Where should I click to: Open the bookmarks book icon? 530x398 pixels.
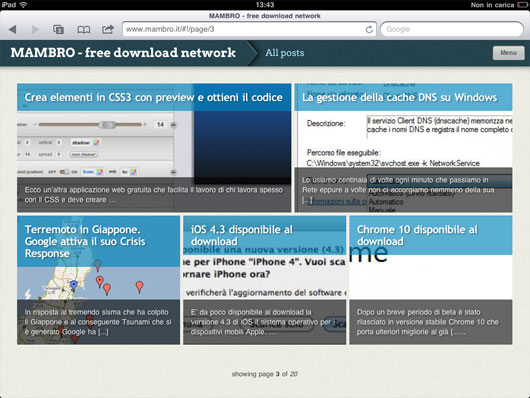coord(83,30)
